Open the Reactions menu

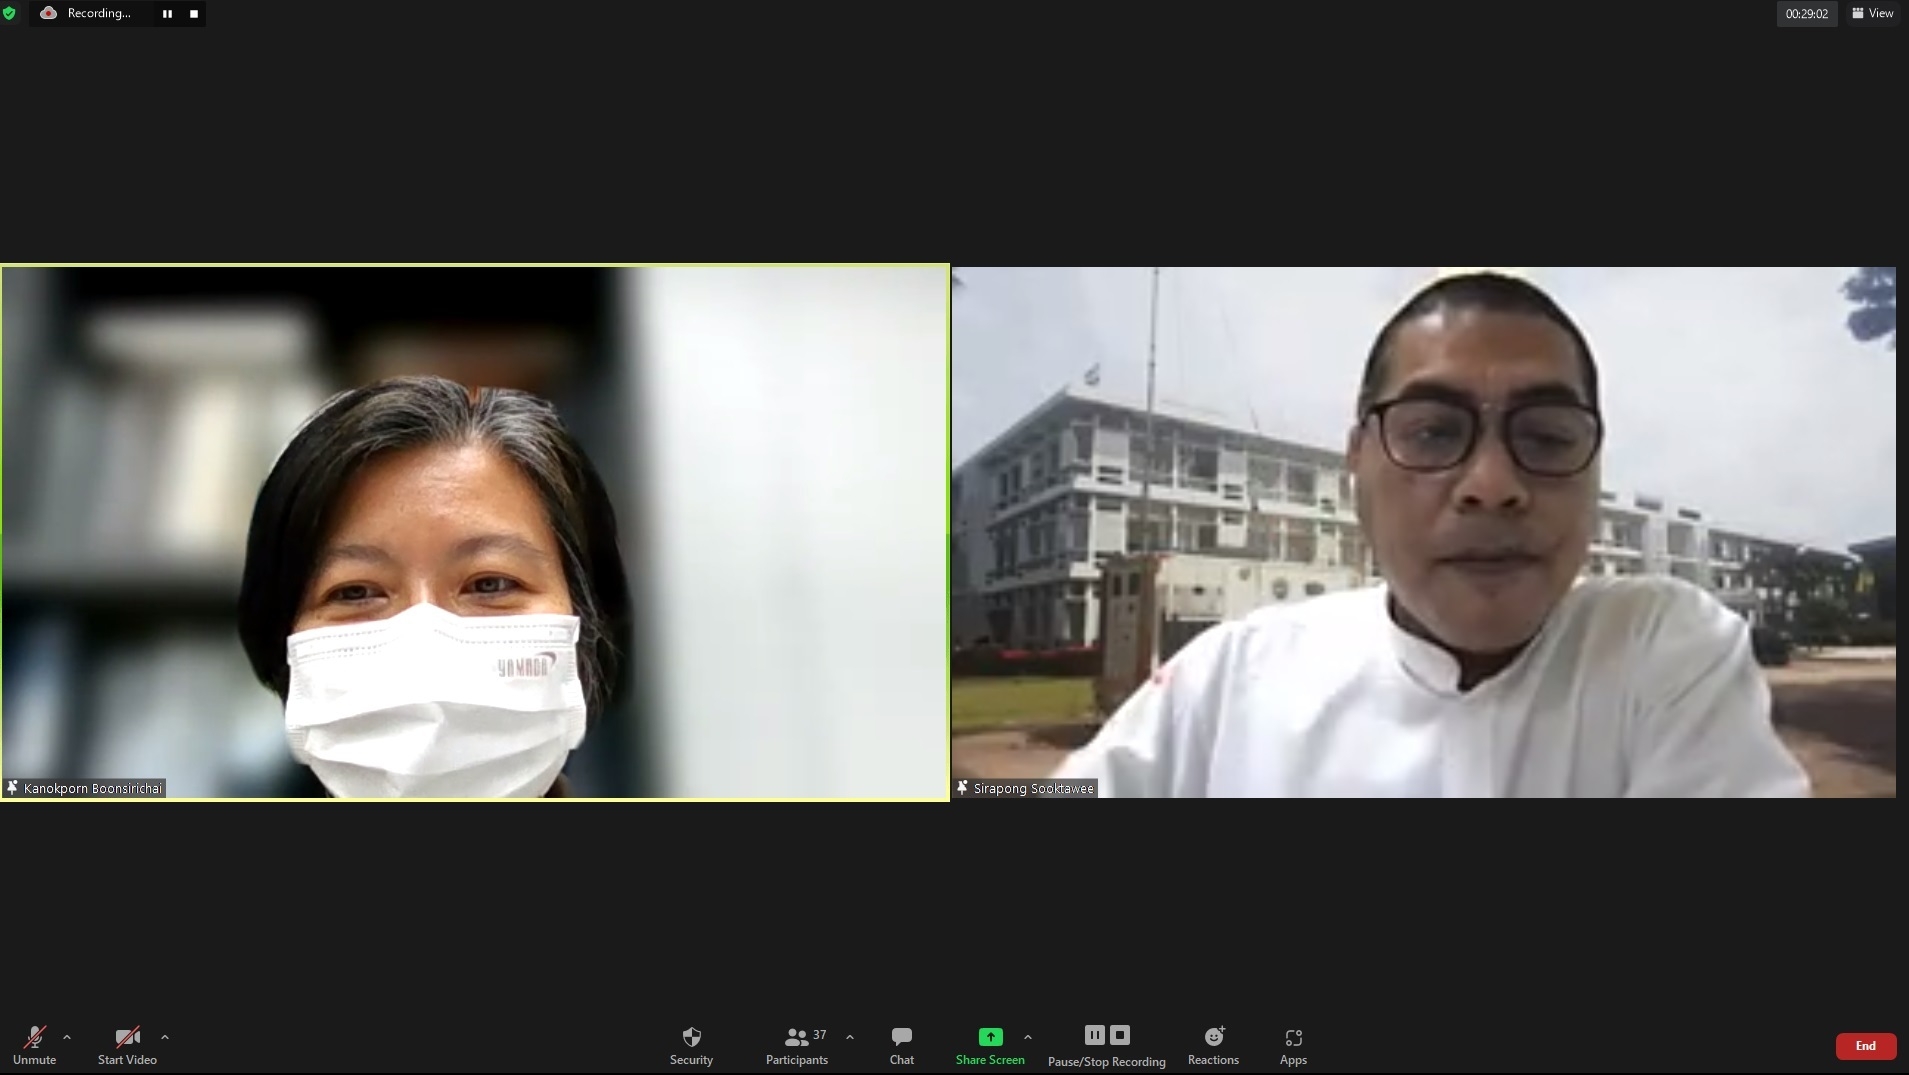(1213, 1046)
